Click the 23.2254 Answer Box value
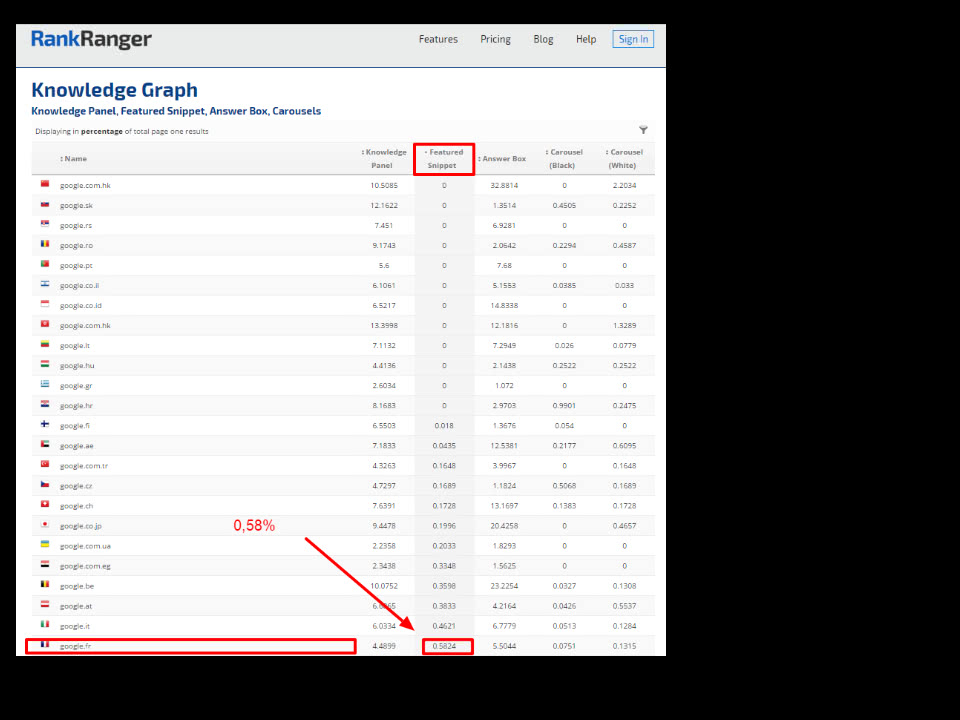This screenshot has width=960, height=720. coord(504,586)
